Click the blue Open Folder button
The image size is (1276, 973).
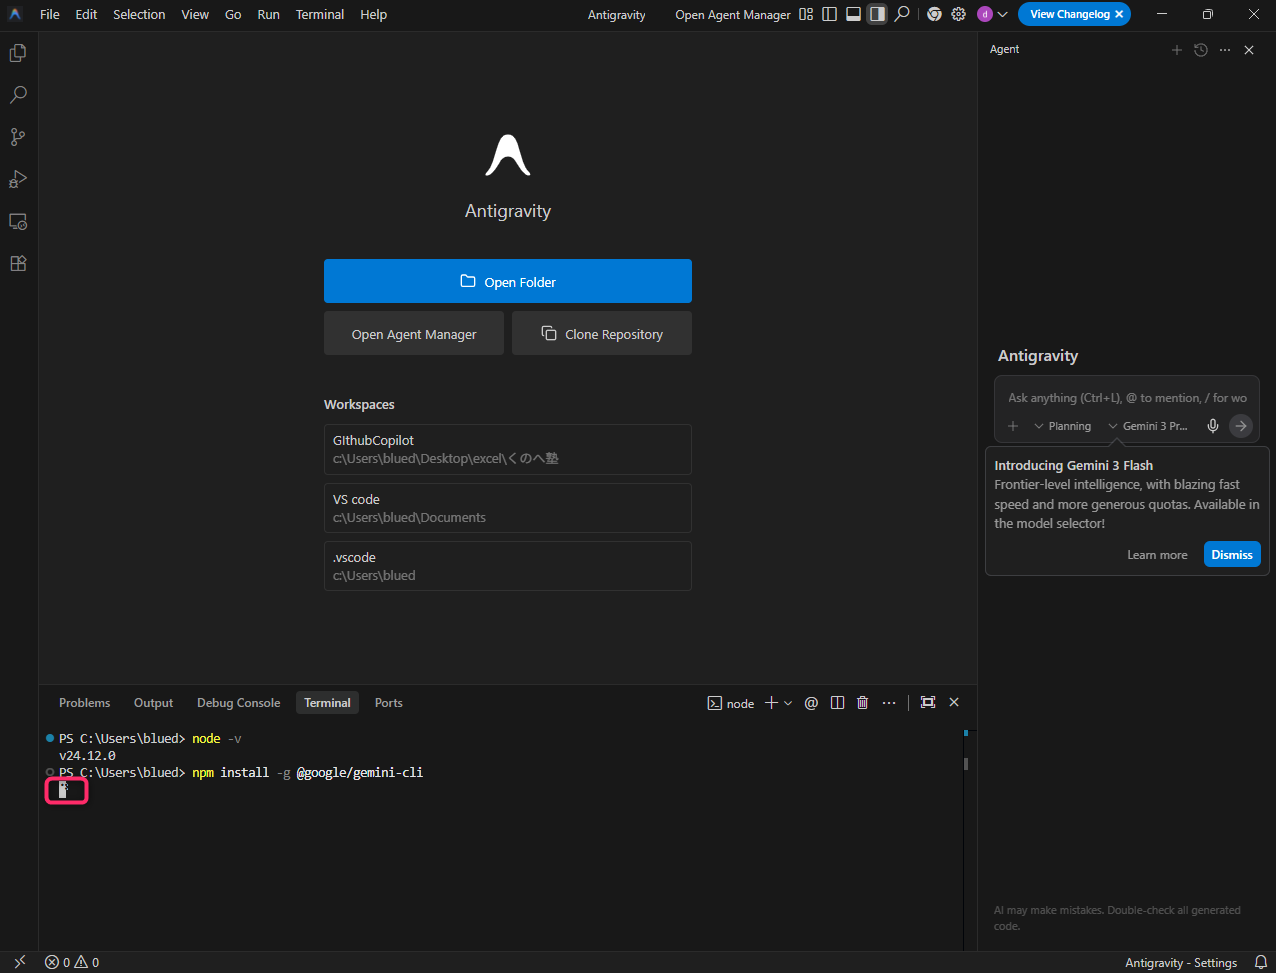pyautogui.click(x=507, y=281)
